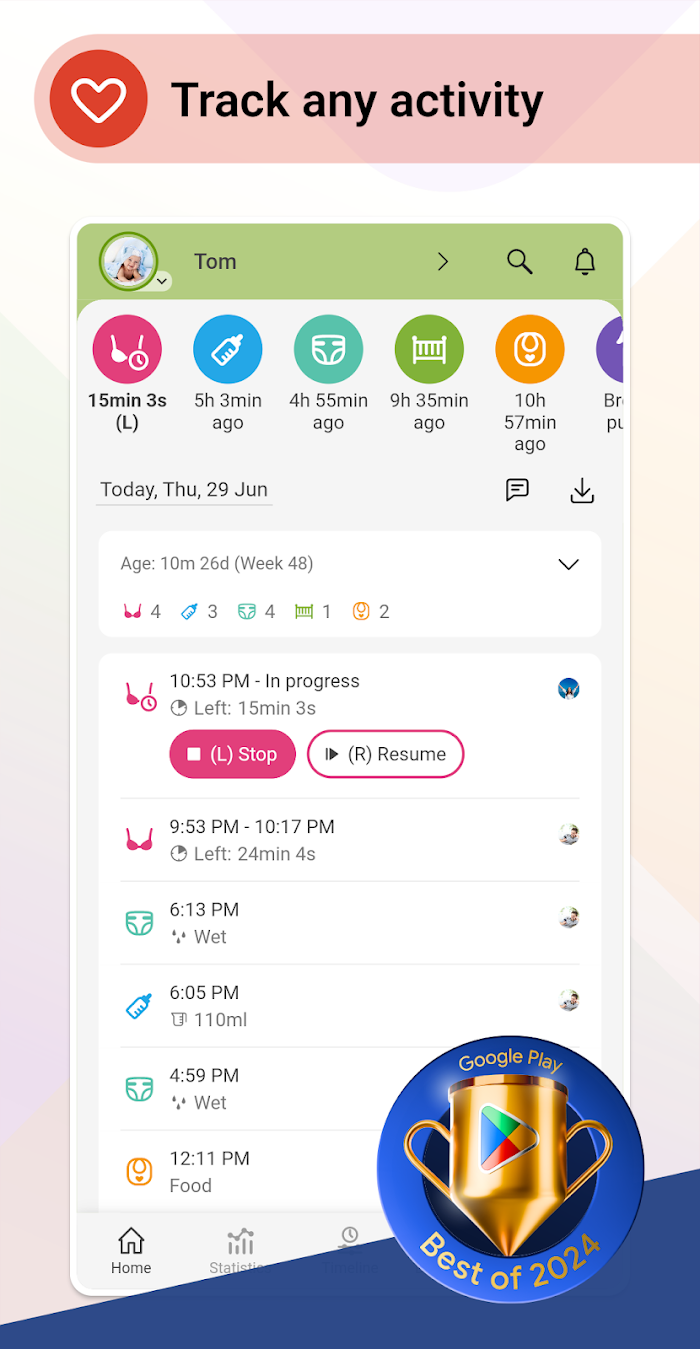
Task: Tap the orange bib food icon
Action: [530, 350]
